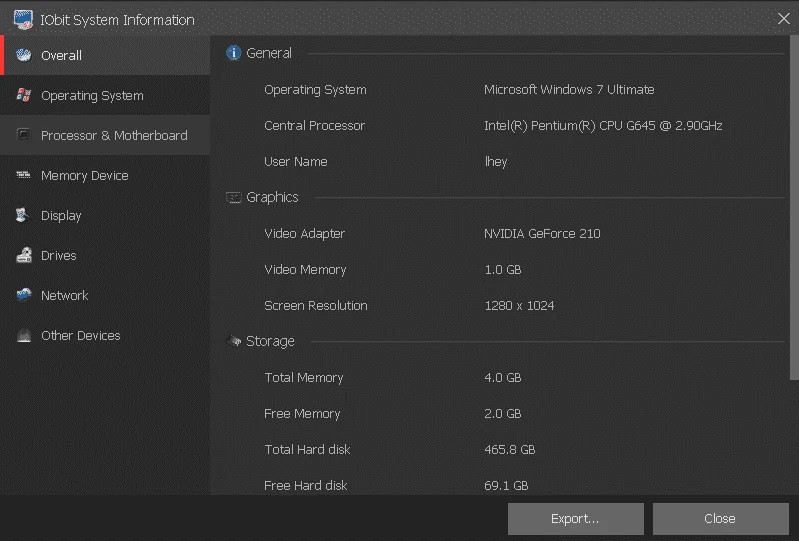Switch to Processor & Motherboard page
This screenshot has width=799, height=541.
click(114, 136)
